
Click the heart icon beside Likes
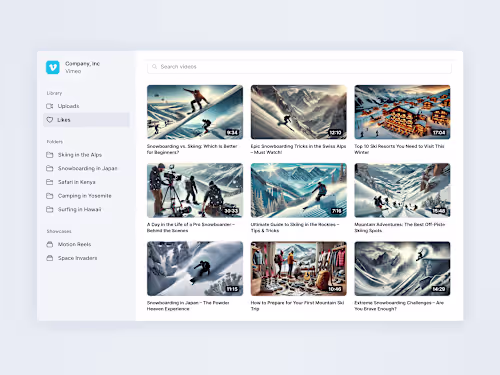(x=50, y=120)
